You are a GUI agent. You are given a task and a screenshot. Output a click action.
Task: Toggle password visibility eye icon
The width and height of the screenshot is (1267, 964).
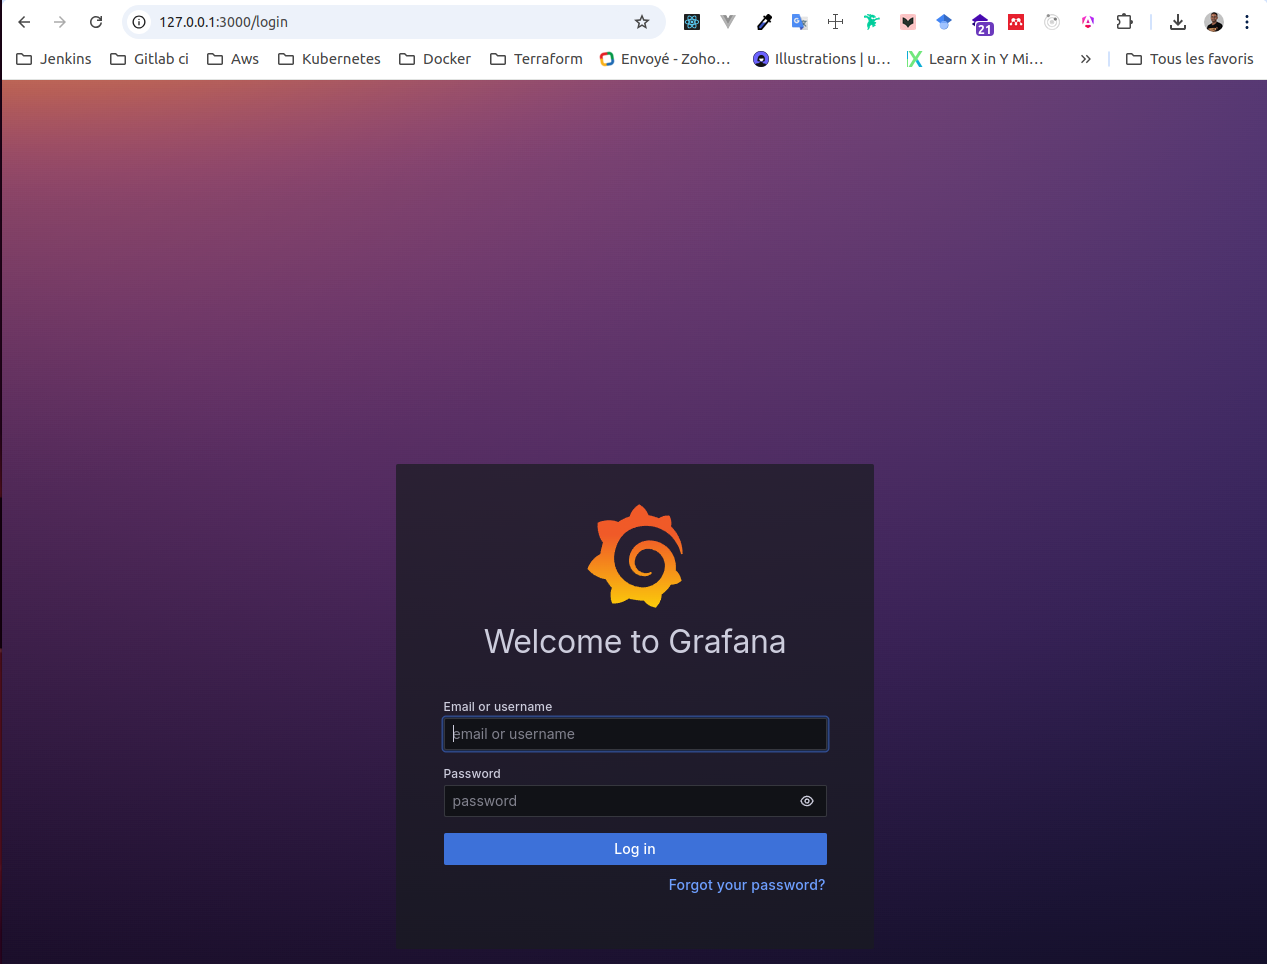click(807, 801)
